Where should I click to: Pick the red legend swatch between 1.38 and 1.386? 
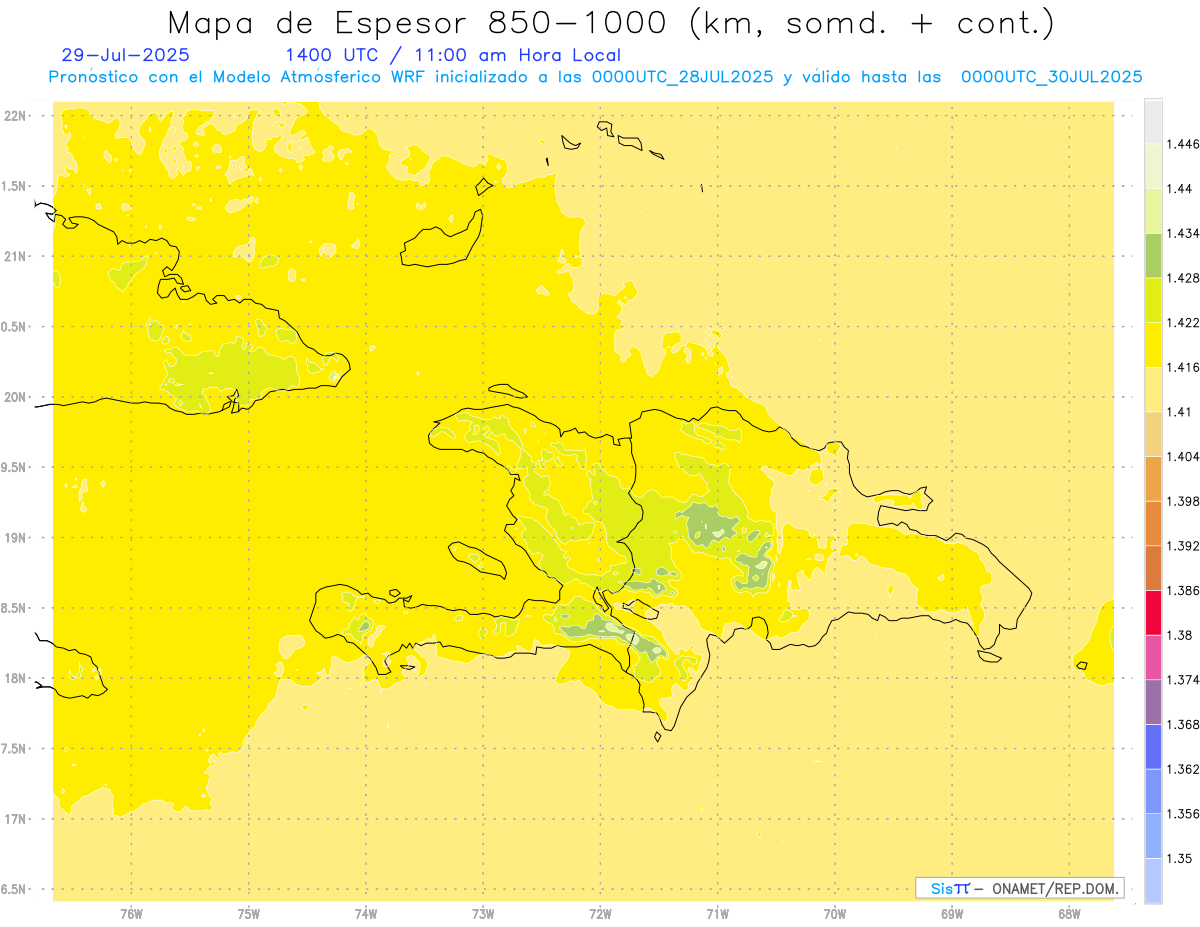point(1153,613)
